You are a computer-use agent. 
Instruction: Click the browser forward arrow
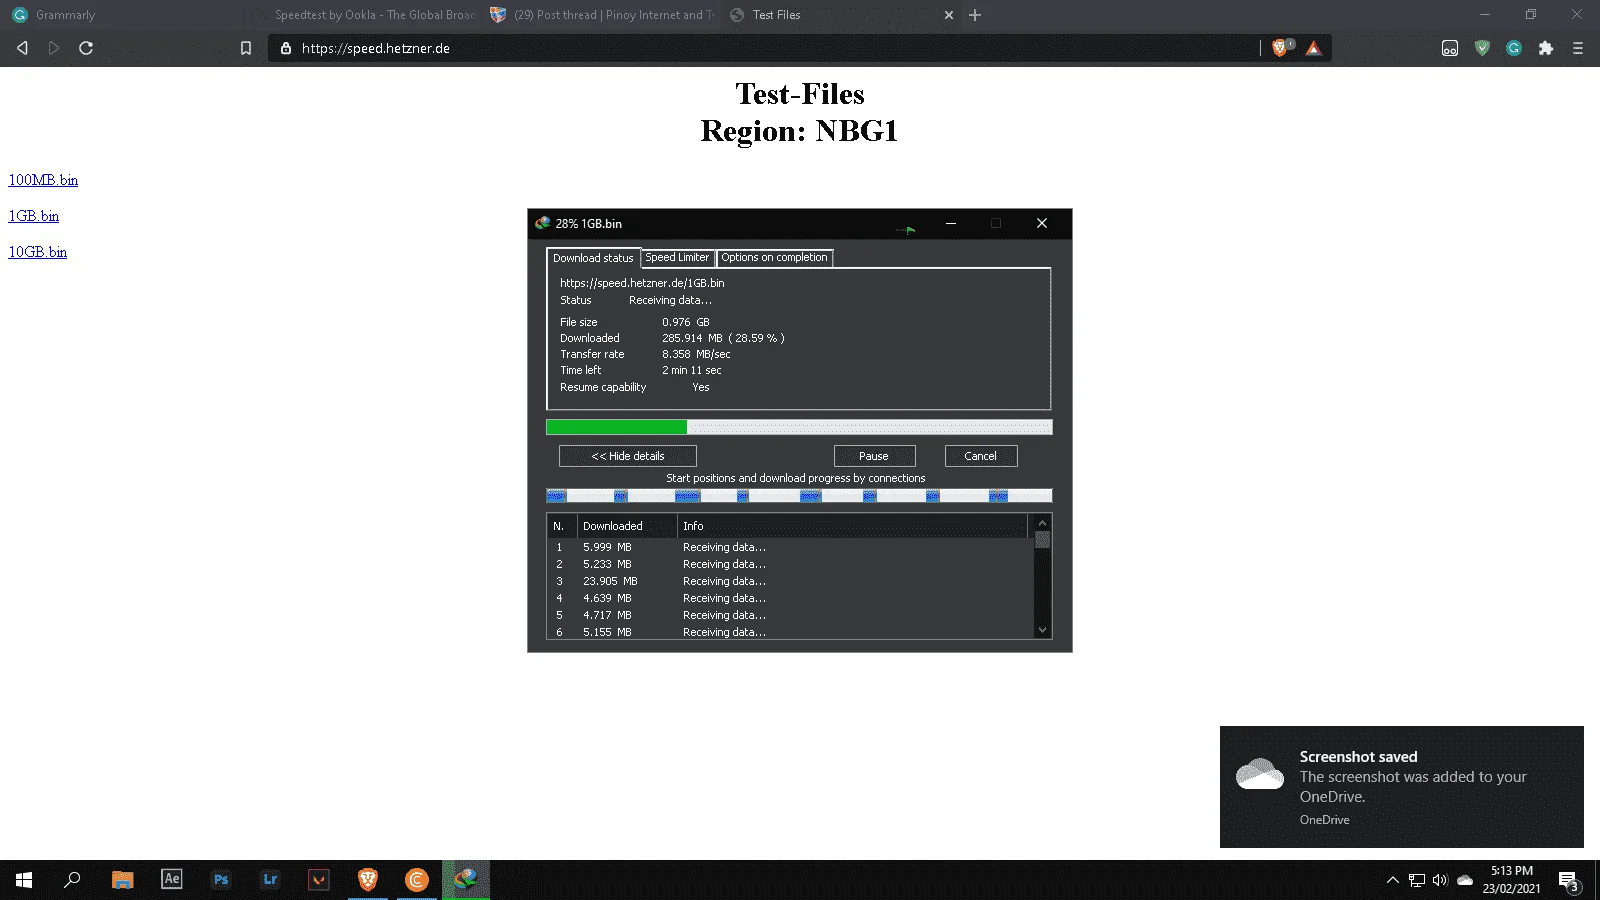point(54,48)
